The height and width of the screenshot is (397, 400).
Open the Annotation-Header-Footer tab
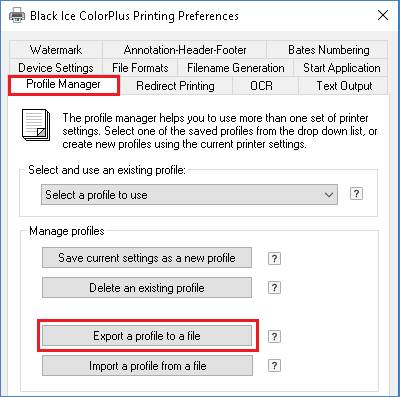[x=185, y=50]
